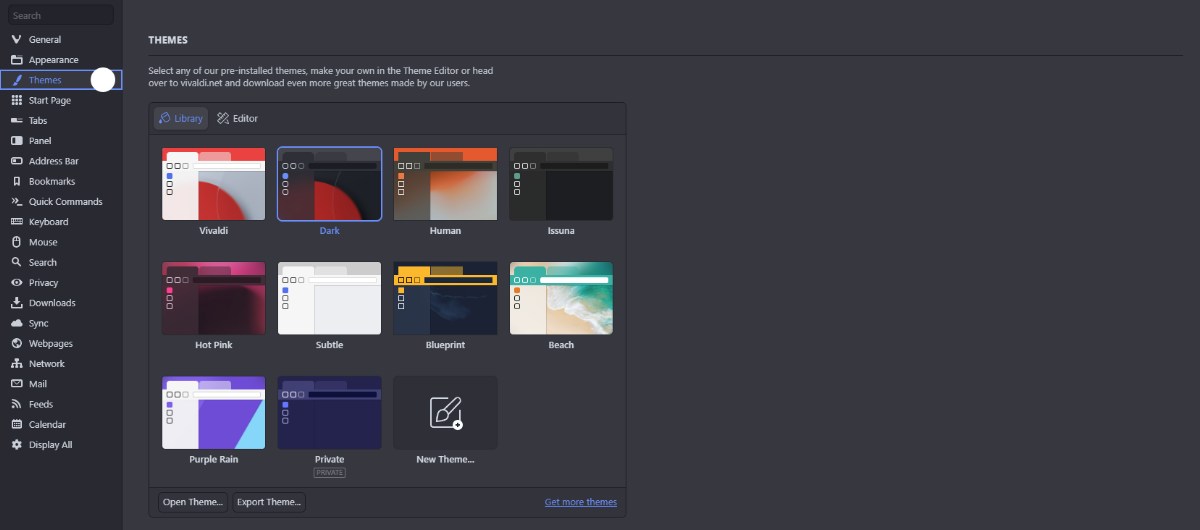Click the Webpages globe icon
1200x530 pixels.
tap(16, 343)
